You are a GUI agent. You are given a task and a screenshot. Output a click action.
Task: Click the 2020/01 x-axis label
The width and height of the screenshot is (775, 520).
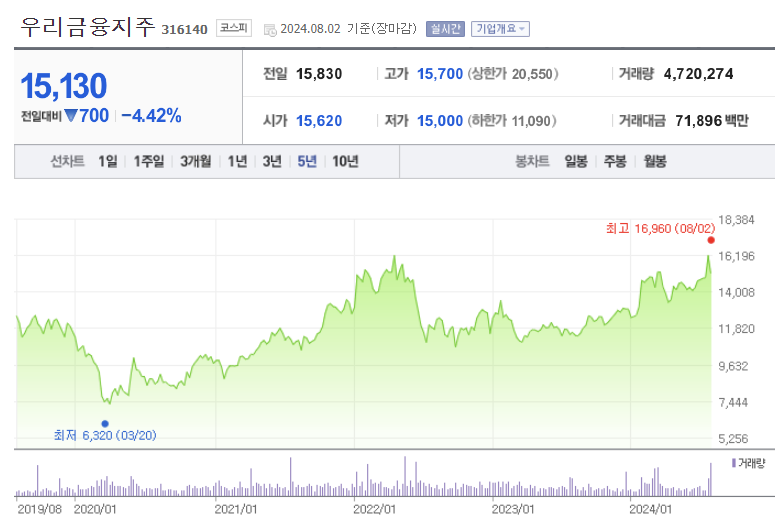95,509
